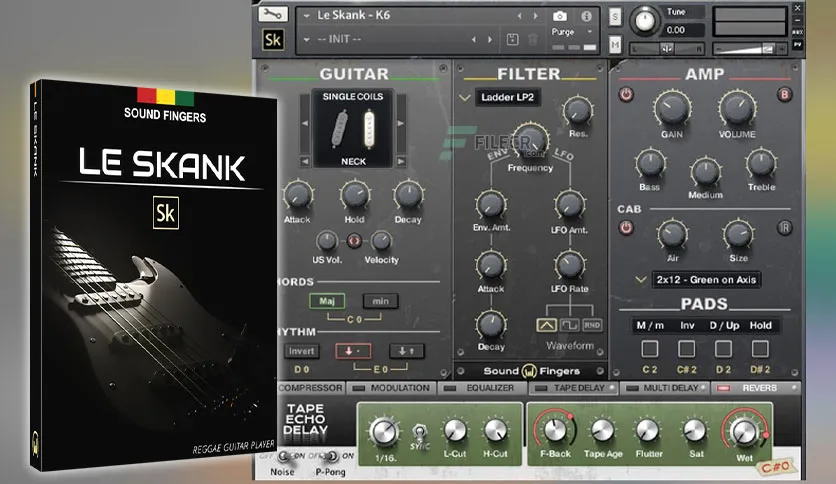Check the Hold pad box D#2
This screenshot has height=484, width=836.
[x=760, y=349]
